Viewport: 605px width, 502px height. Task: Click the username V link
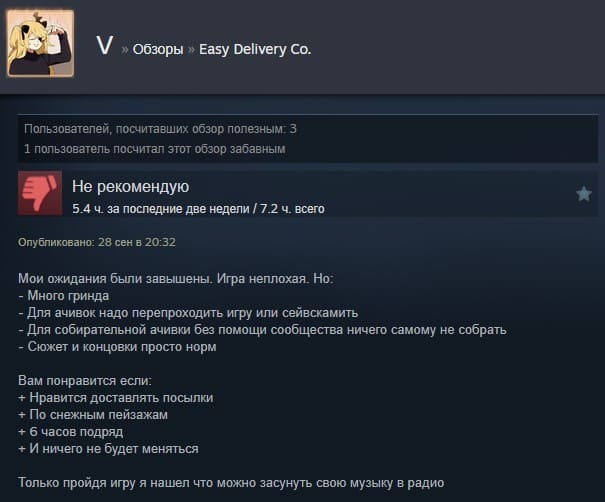click(x=104, y=46)
